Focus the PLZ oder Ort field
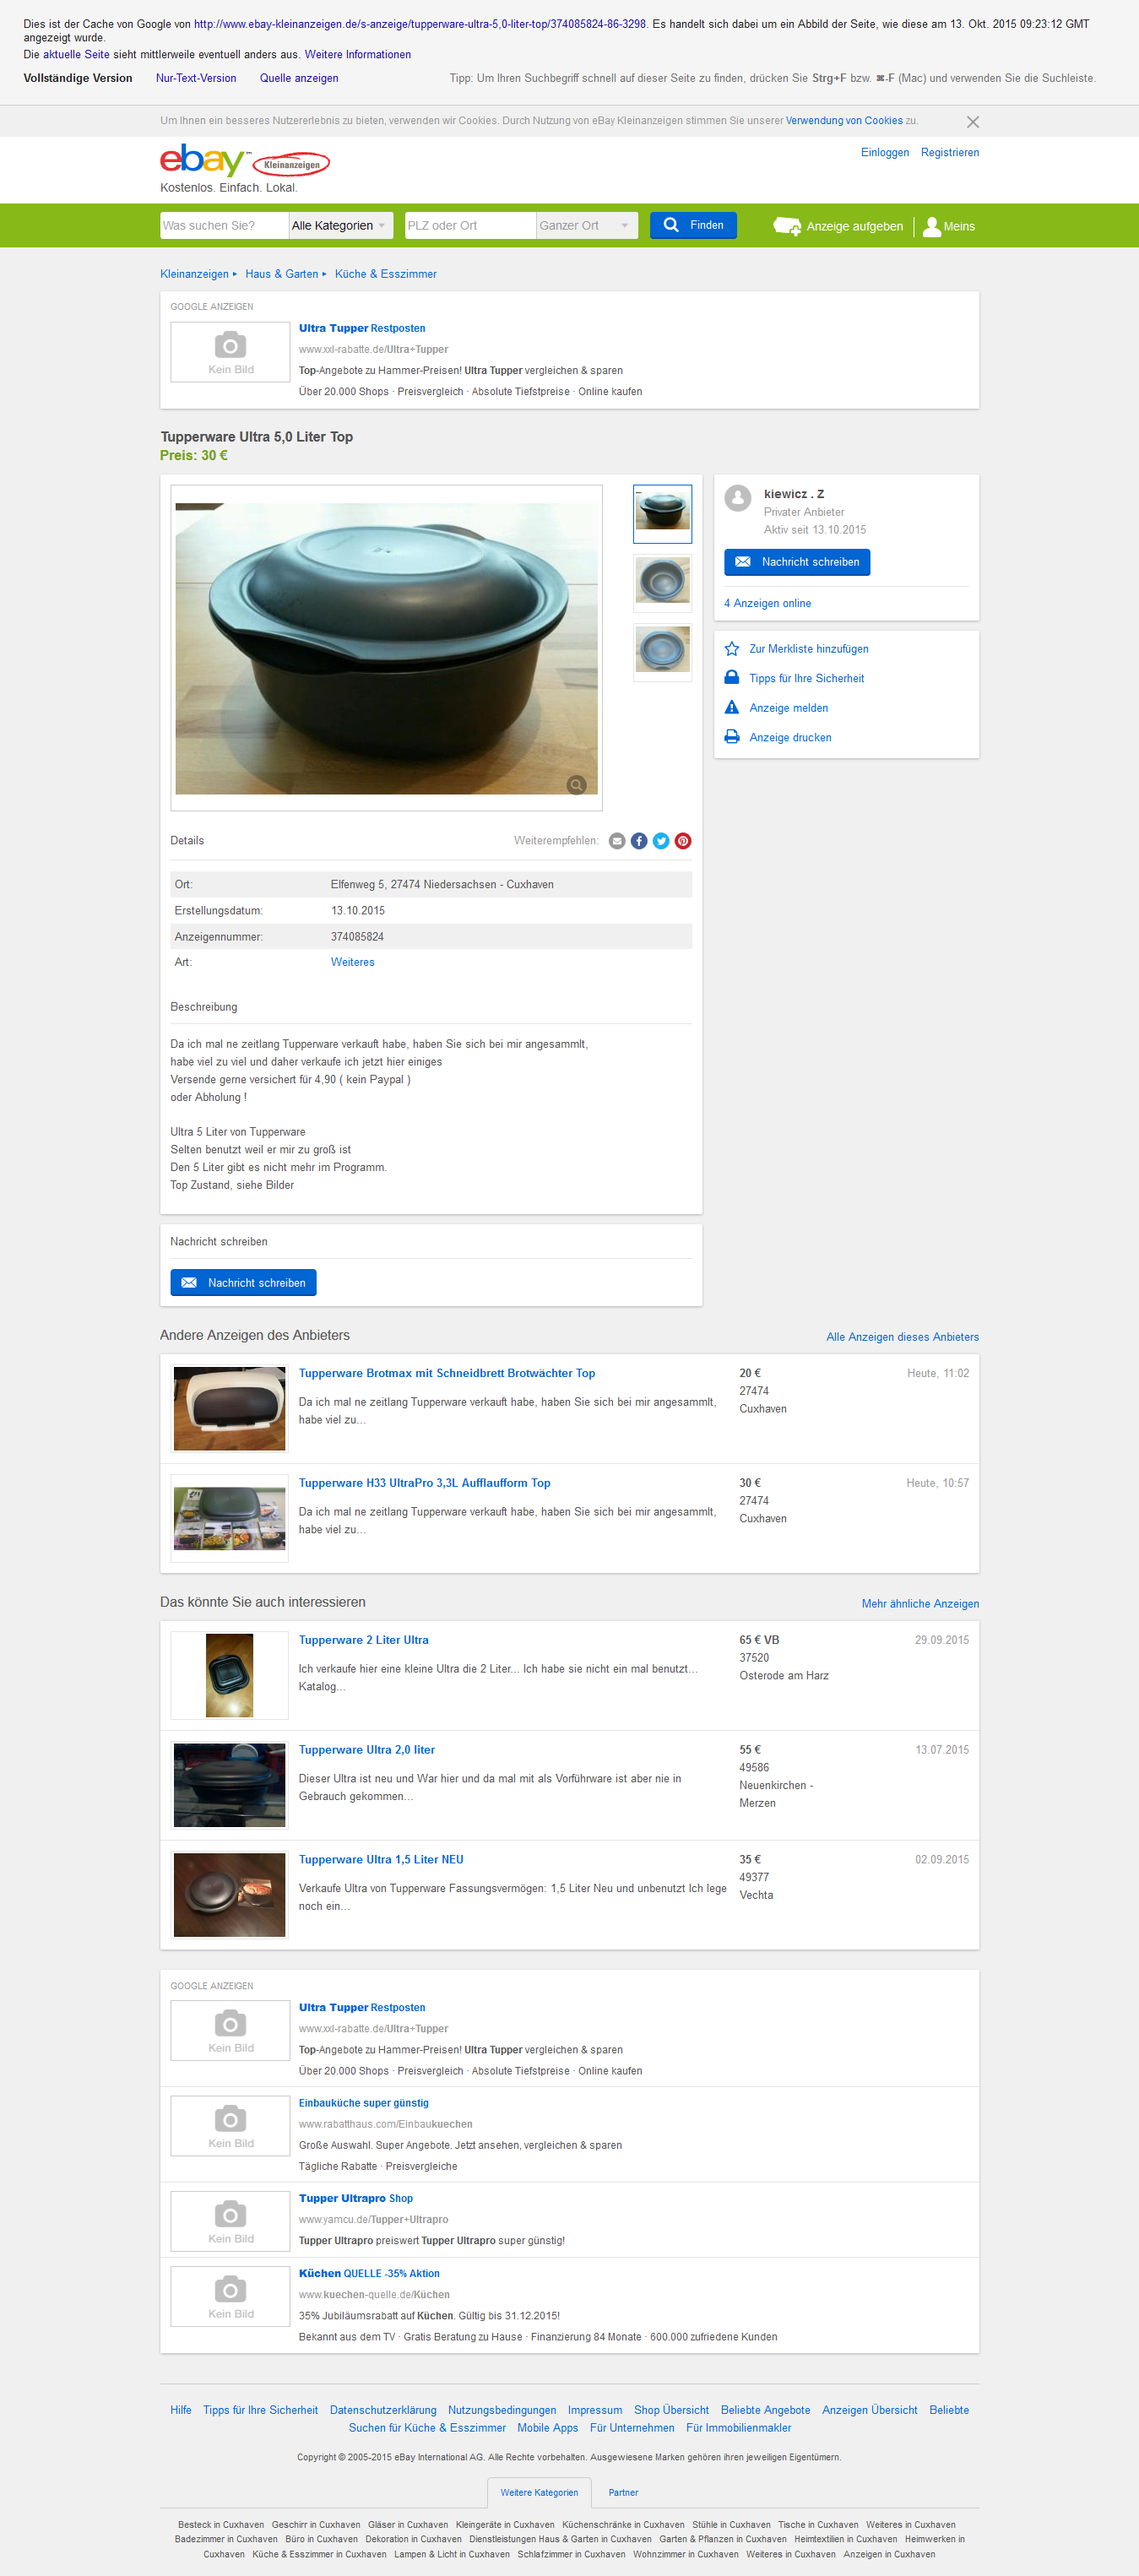Screen dimensions: 1139x2576 coord(470,226)
